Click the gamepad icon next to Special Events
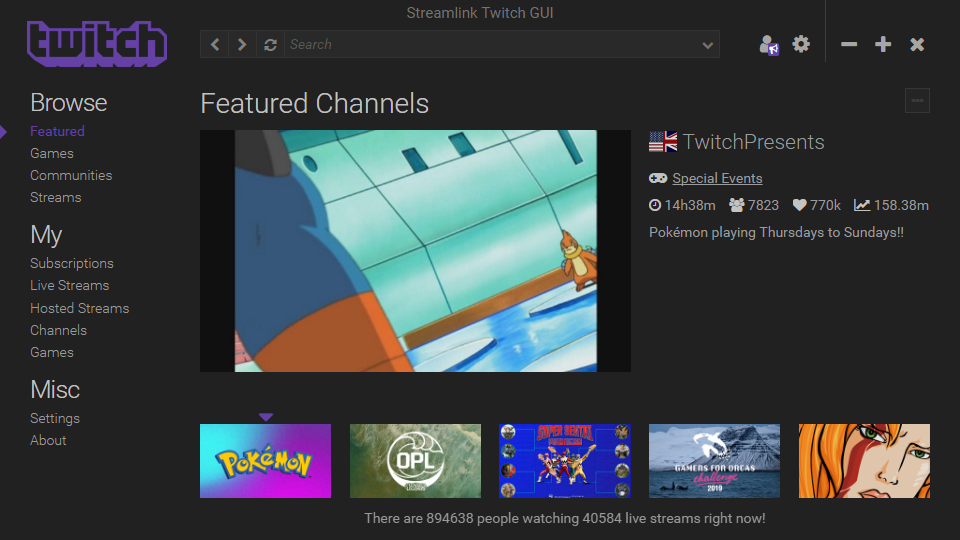This screenshot has width=960, height=540. point(658,178)
